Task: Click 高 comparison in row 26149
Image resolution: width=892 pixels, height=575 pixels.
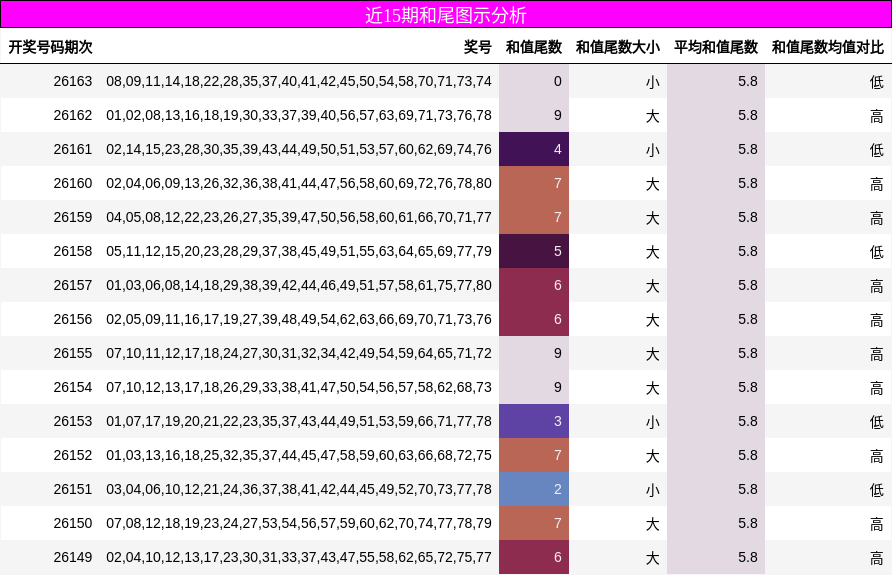Action: point(877,558)
